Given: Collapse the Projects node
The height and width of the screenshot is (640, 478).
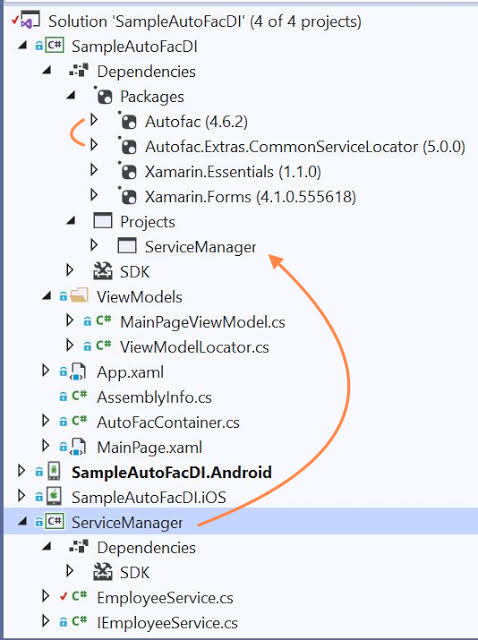Looking at the screenshot, I should [70, 221].
